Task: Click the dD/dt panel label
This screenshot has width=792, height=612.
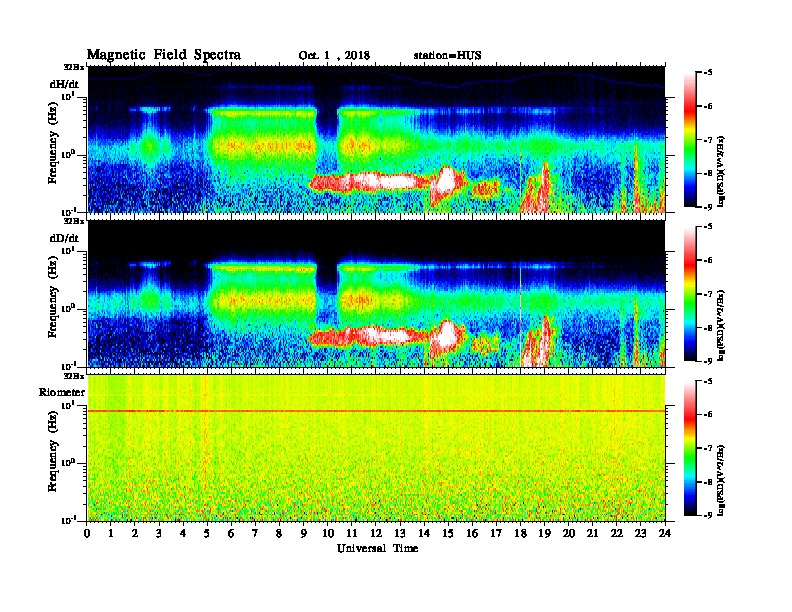Action: [x=64, y=238]
